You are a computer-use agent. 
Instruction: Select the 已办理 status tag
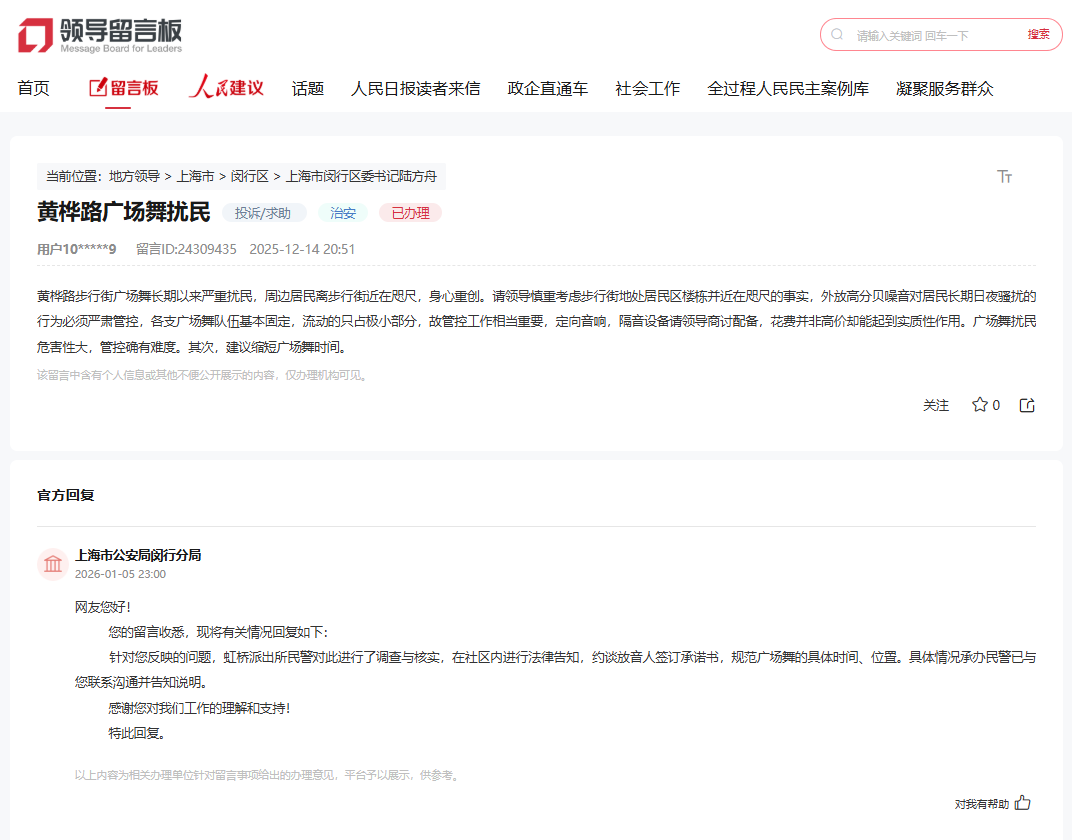tap(409, 212)
